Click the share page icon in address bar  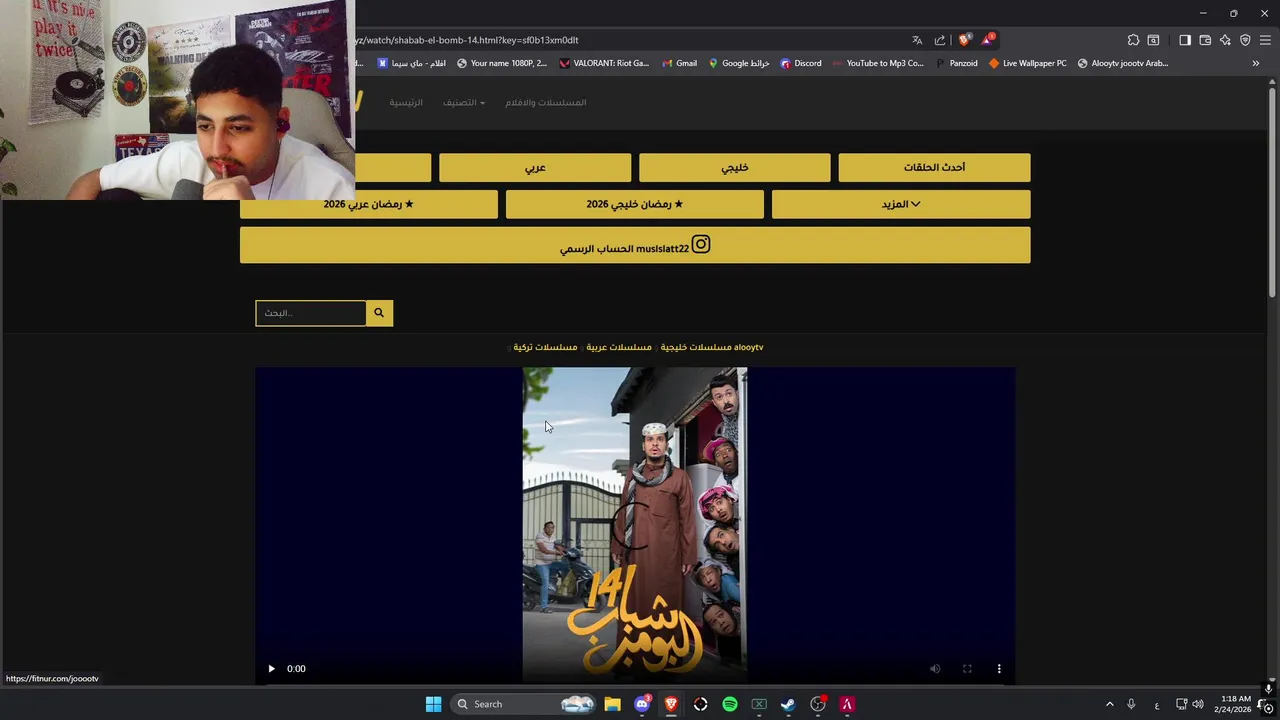[x=940, y=40]
